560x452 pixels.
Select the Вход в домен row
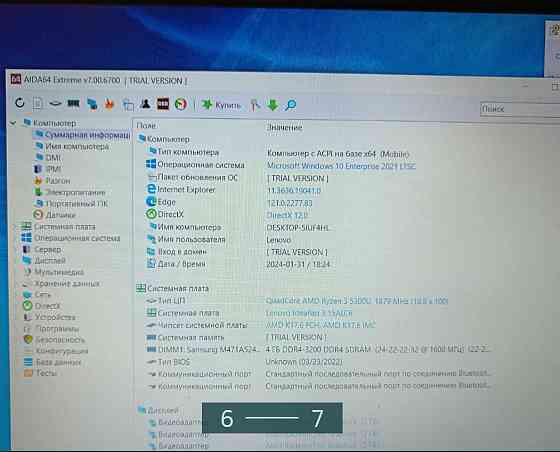click(237, 252)
